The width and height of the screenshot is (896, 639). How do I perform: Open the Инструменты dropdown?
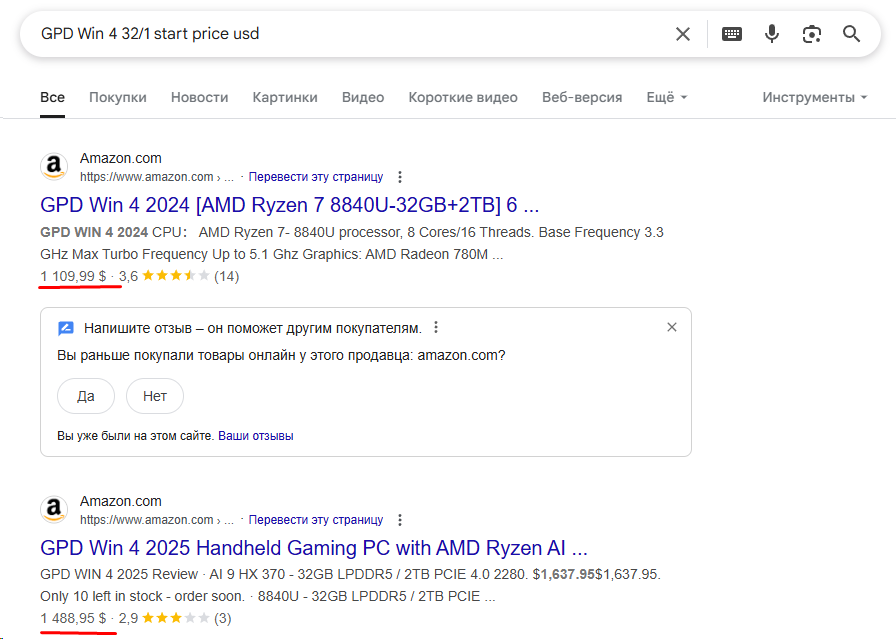coord(815,97)
